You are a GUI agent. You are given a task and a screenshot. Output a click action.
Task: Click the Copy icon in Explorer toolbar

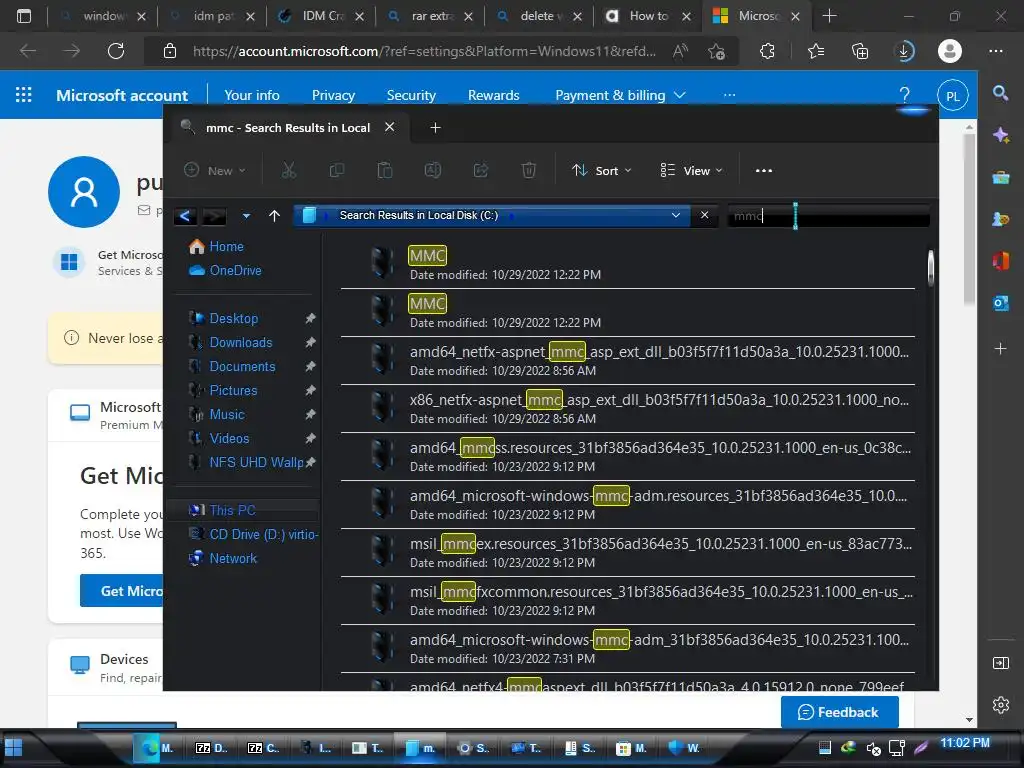pyautogui.click(x=337, y=170)
